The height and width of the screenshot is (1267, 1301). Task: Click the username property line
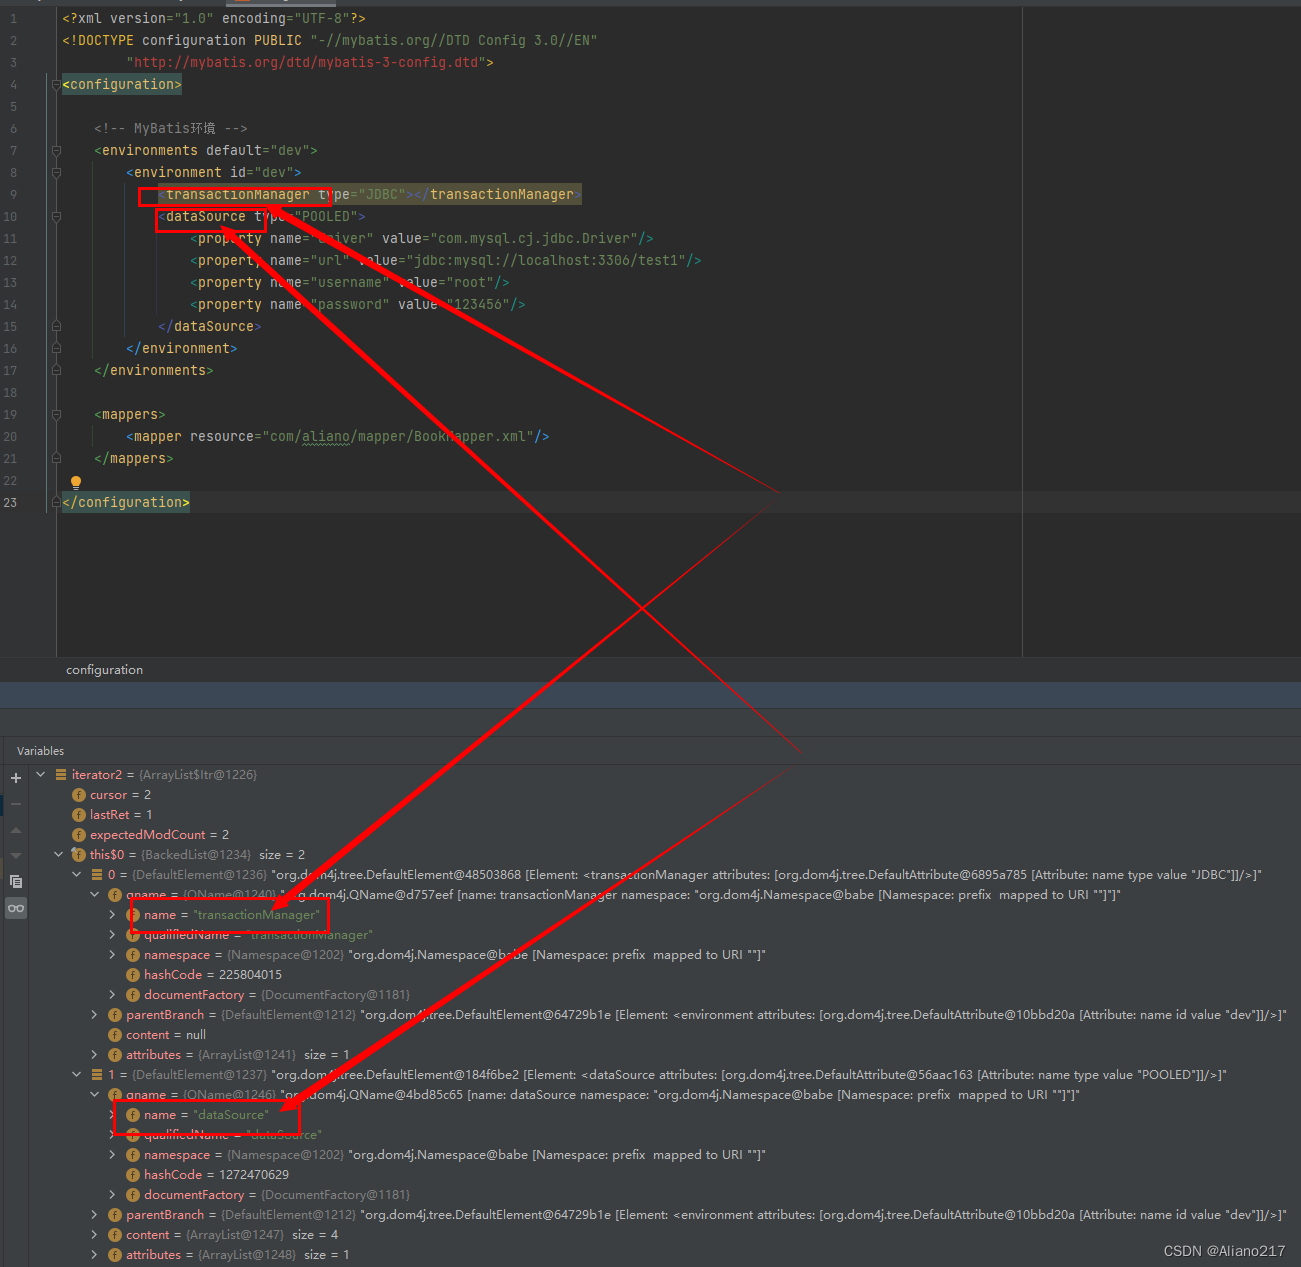(x=350, y=283)
